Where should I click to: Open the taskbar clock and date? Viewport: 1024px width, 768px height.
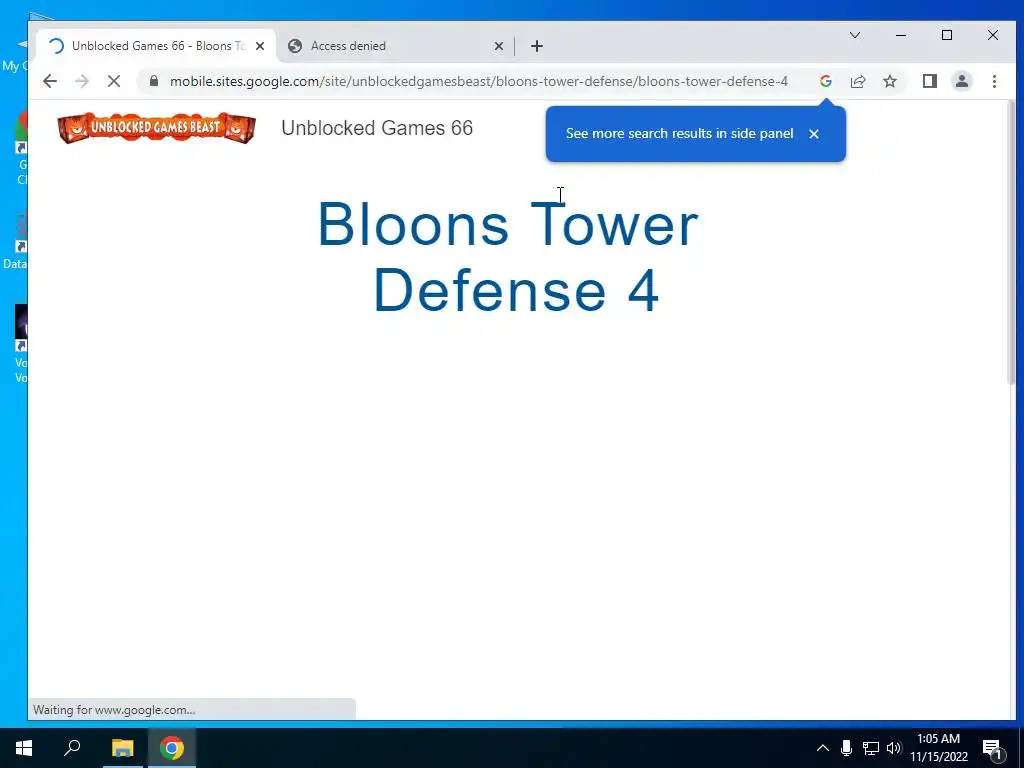[x=938, y=748]
